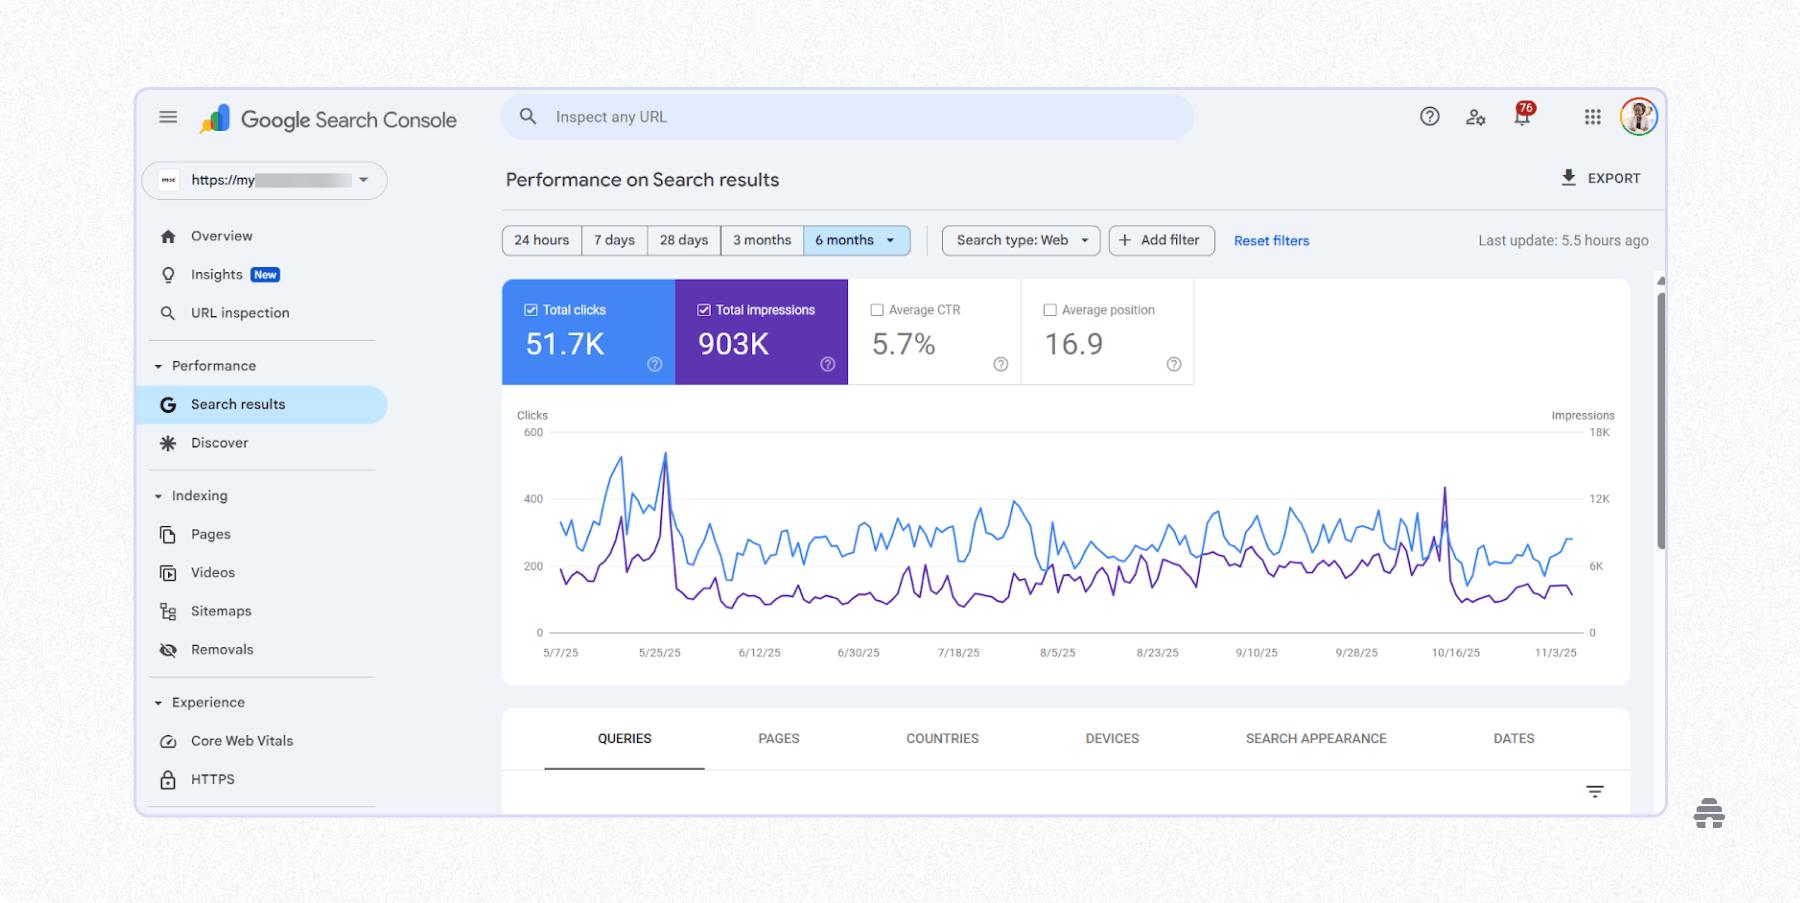Open the Search type: Web dropdown
Viewport: 1800px width, 903px height.
click(1021, 240)
